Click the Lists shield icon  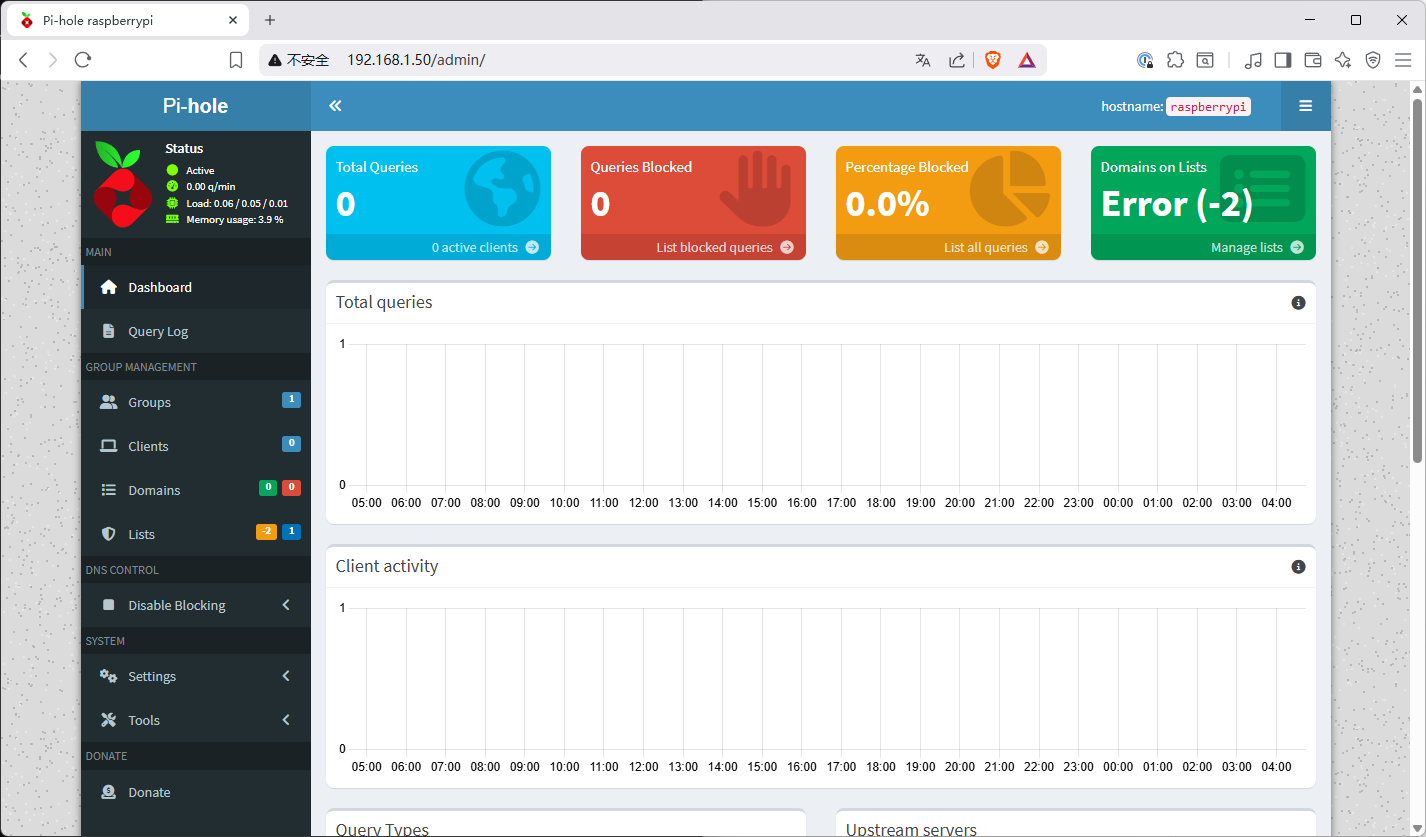point(109,534)
